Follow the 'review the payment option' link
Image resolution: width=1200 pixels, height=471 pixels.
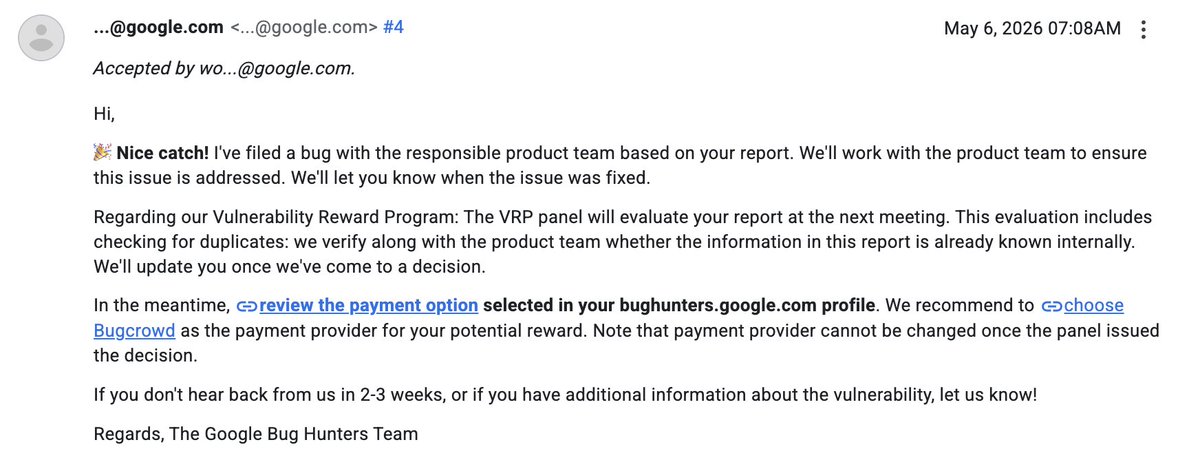click(368, 305)
